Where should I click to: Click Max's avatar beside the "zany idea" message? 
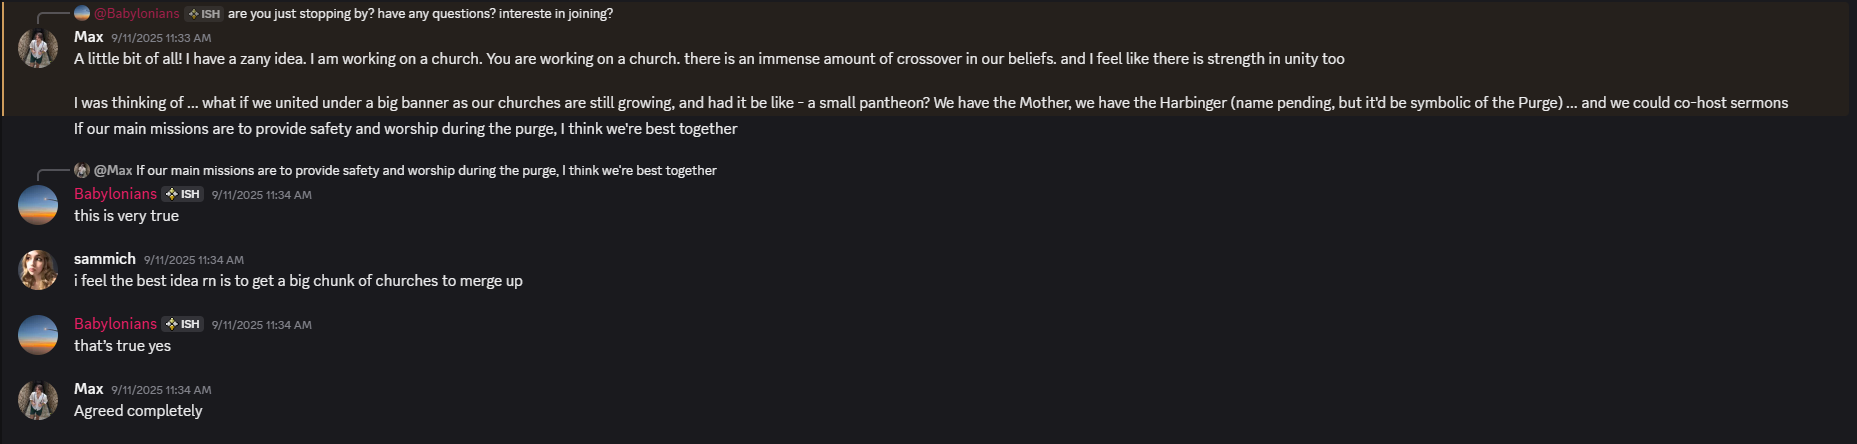pos(38,48)
